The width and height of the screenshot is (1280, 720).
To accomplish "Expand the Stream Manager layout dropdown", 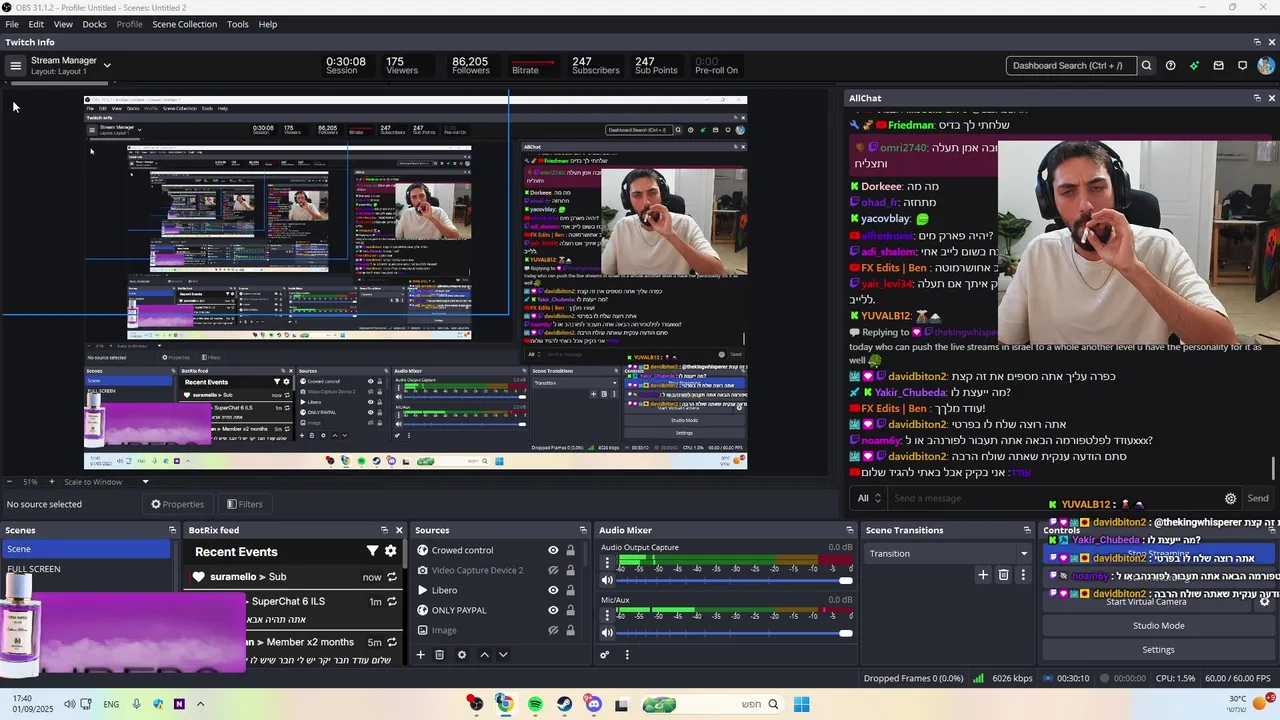I will point(107,66).
